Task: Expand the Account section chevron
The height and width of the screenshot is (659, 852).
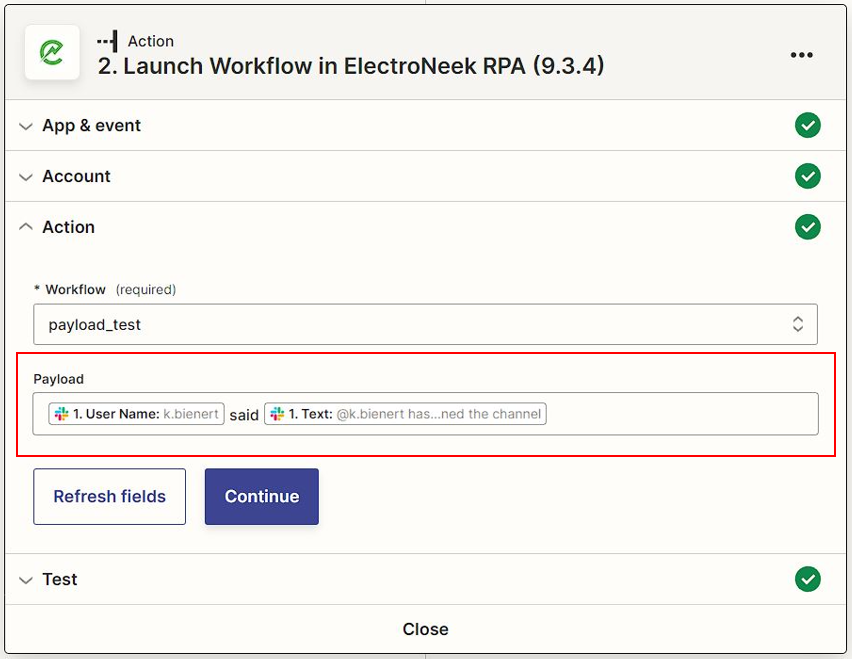Action: click(26, 177)
